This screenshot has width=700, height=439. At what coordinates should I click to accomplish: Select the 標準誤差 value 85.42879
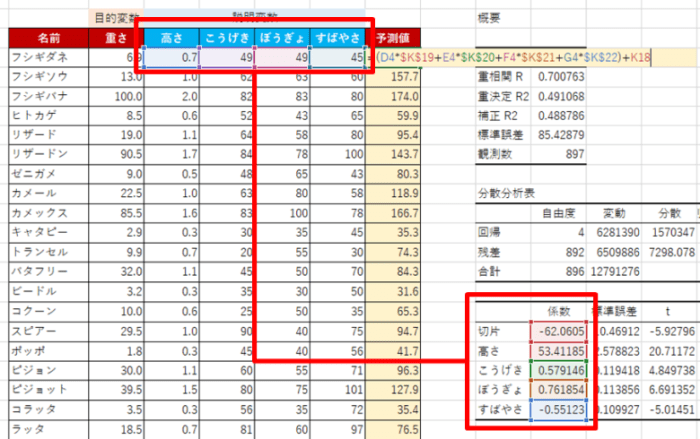(558, 134)
